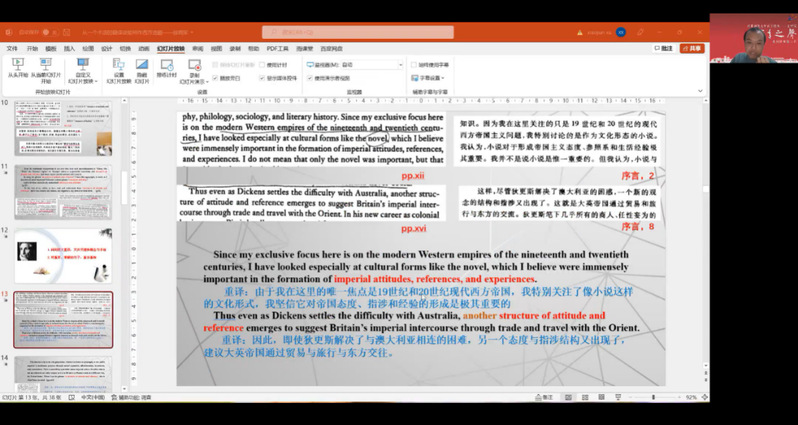This screenshot has height=425, width=798.
Task: Switch to the View (视图) tab
Action: pyautogui.click(x=216, y=49)
